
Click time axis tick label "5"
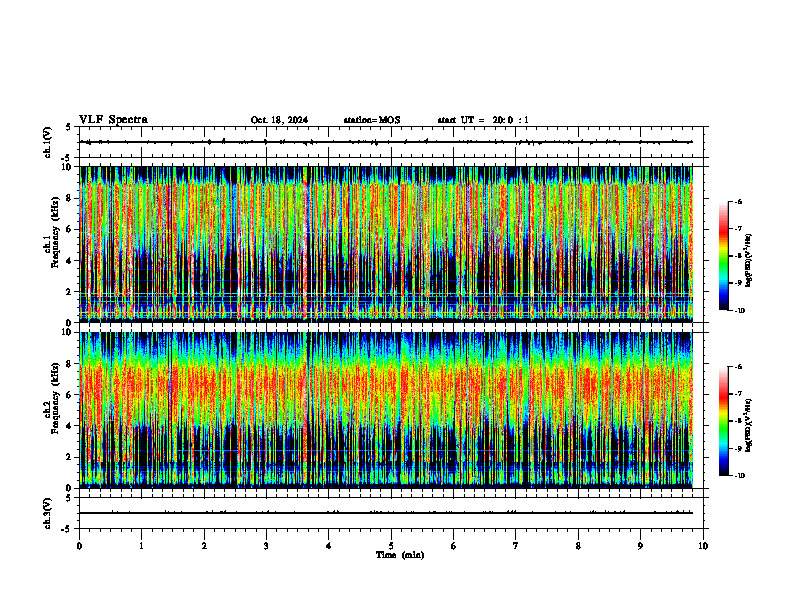pos(391,546)
